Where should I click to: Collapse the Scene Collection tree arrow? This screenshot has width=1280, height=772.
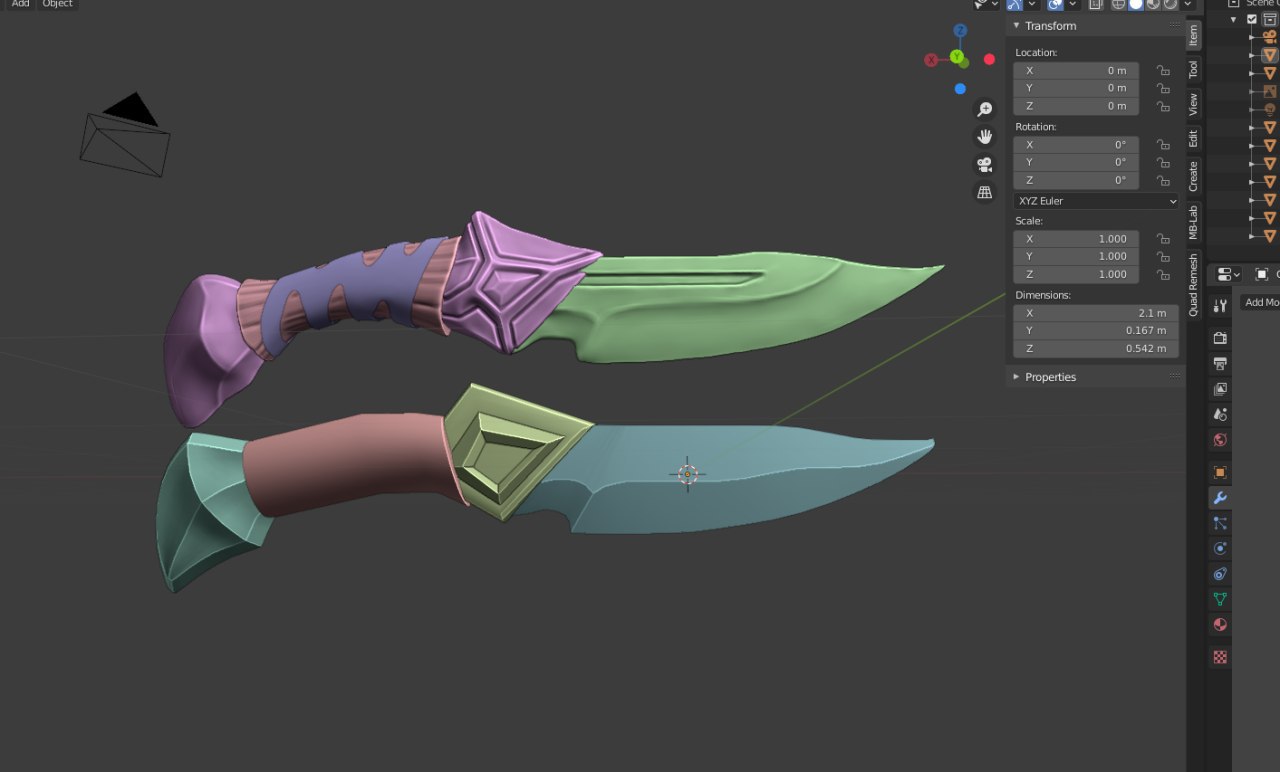pos(1233,19)
